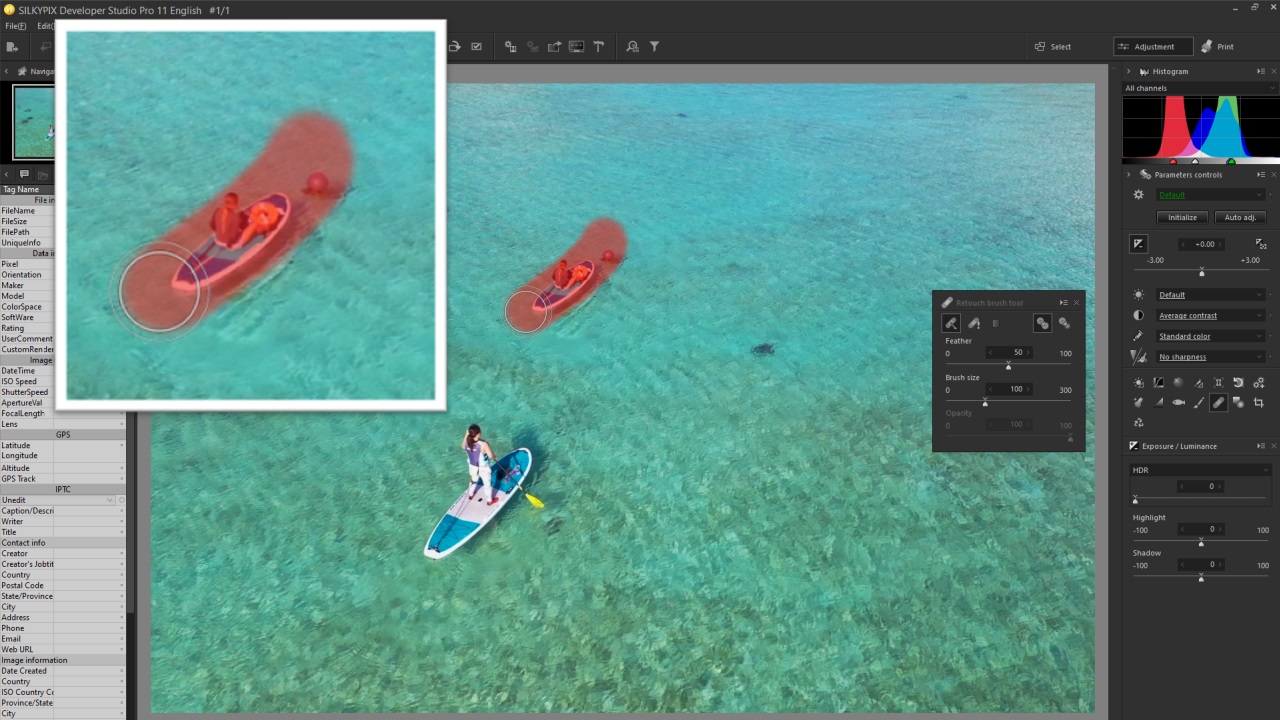
Task: Select the gradient wedge tool icon
Action: click(x=1158, y=403)
